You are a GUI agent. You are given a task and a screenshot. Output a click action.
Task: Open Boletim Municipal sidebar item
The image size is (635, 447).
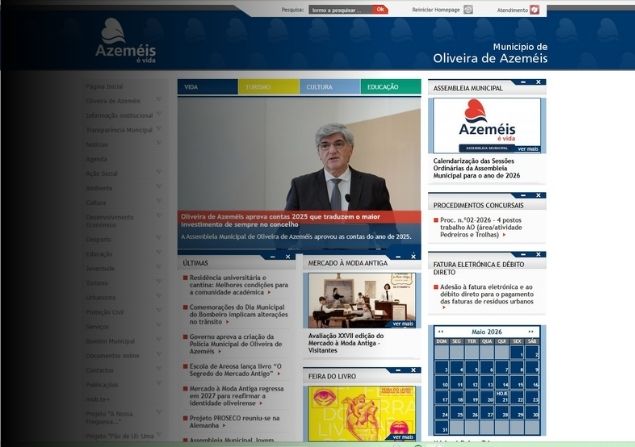[110, 341]
